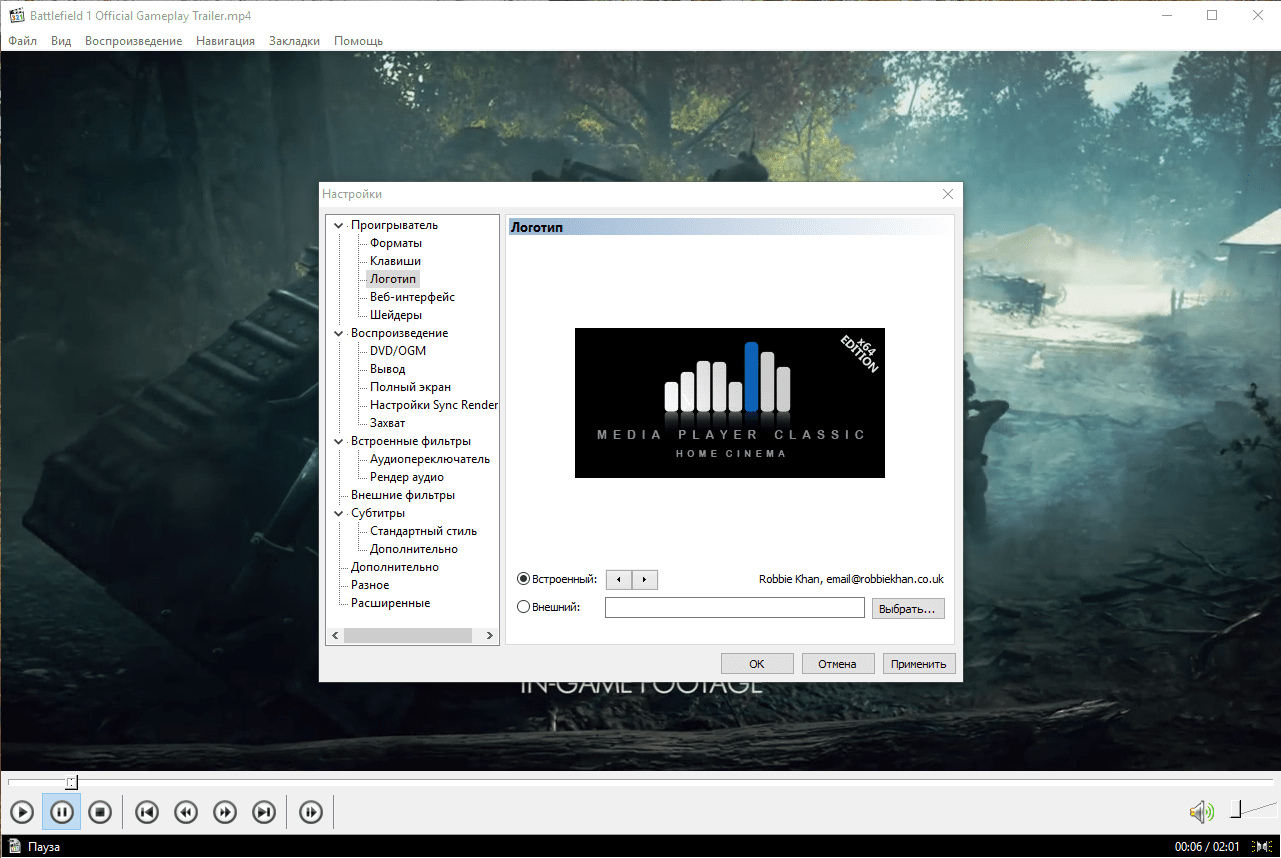
Task: Select Полный экран in the settings tree
Action: coord(410,387)
